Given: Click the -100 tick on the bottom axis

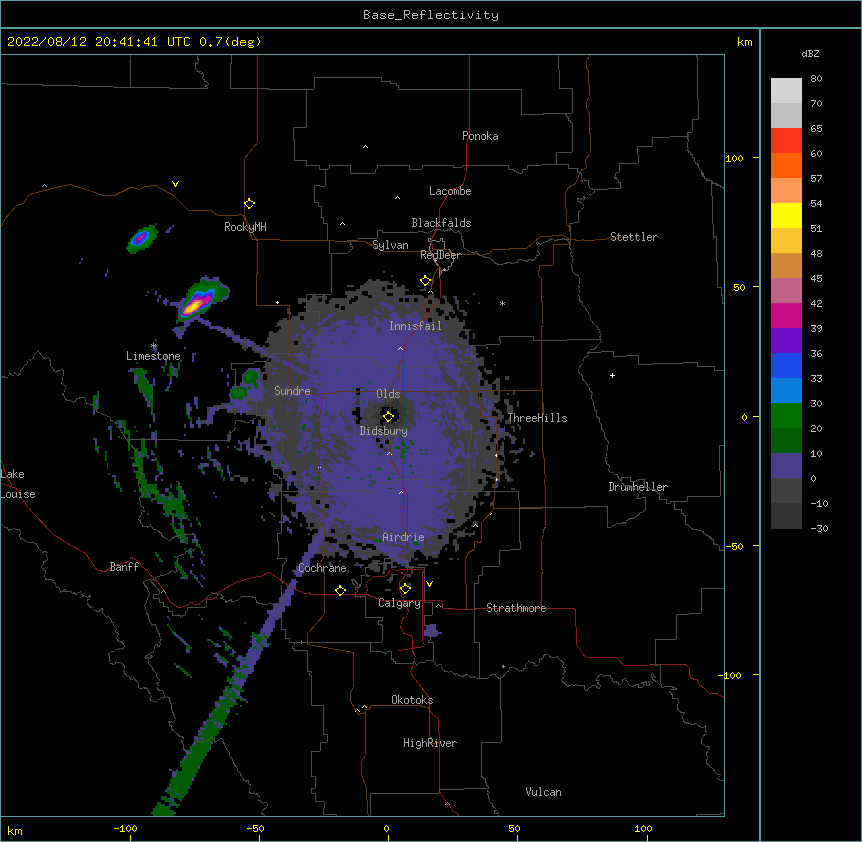Looking at the screenshot, I should (x=125, y=828).
